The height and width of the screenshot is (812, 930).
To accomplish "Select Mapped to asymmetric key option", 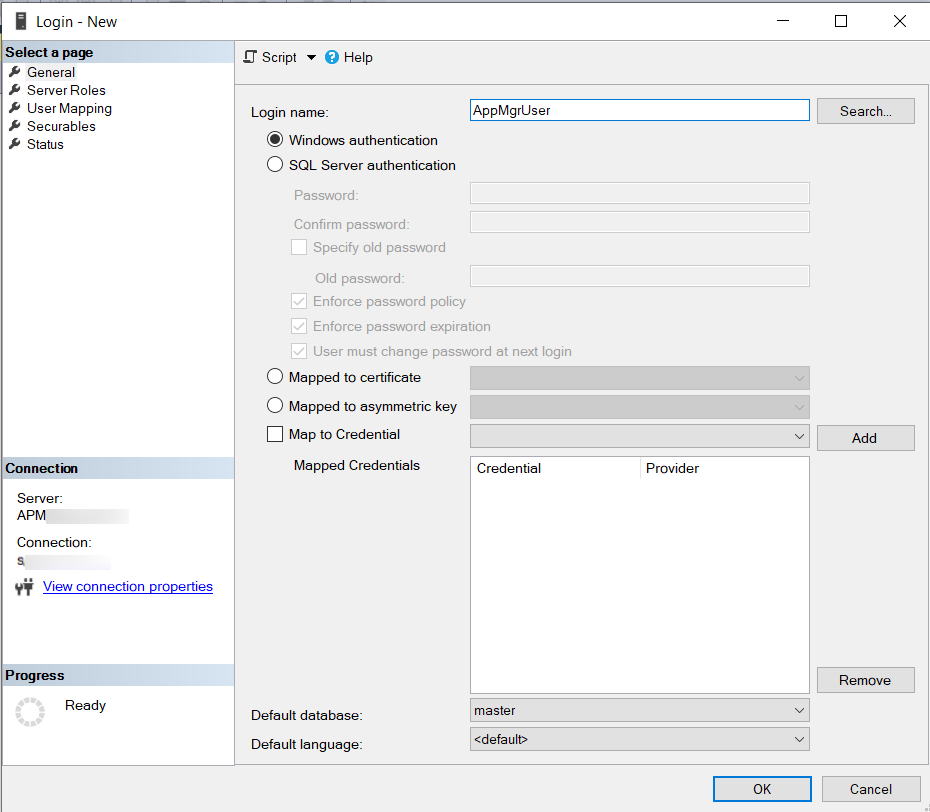I will pos(275,406).
